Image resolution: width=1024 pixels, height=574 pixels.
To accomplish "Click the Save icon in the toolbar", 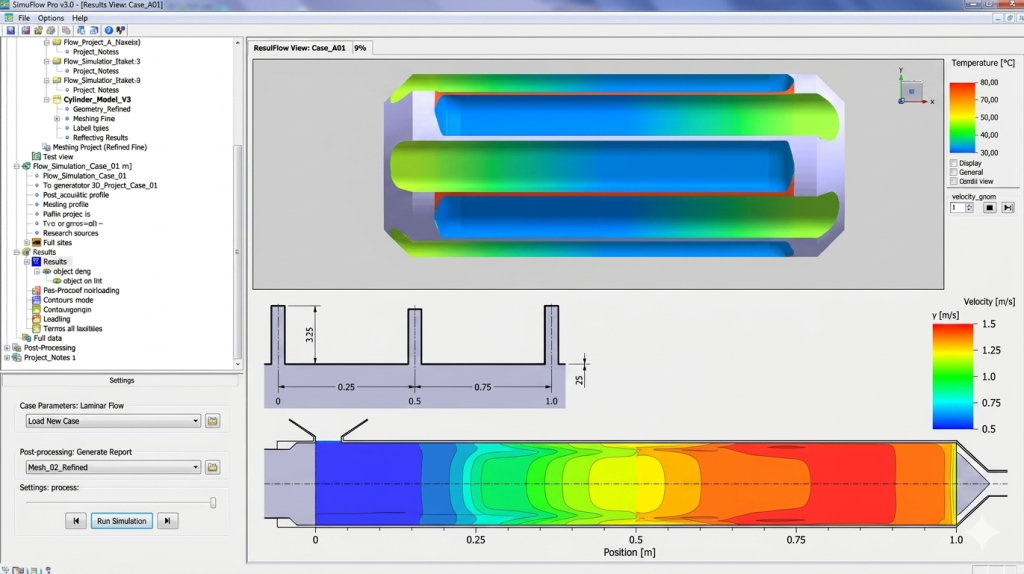I will pos(11,30).
